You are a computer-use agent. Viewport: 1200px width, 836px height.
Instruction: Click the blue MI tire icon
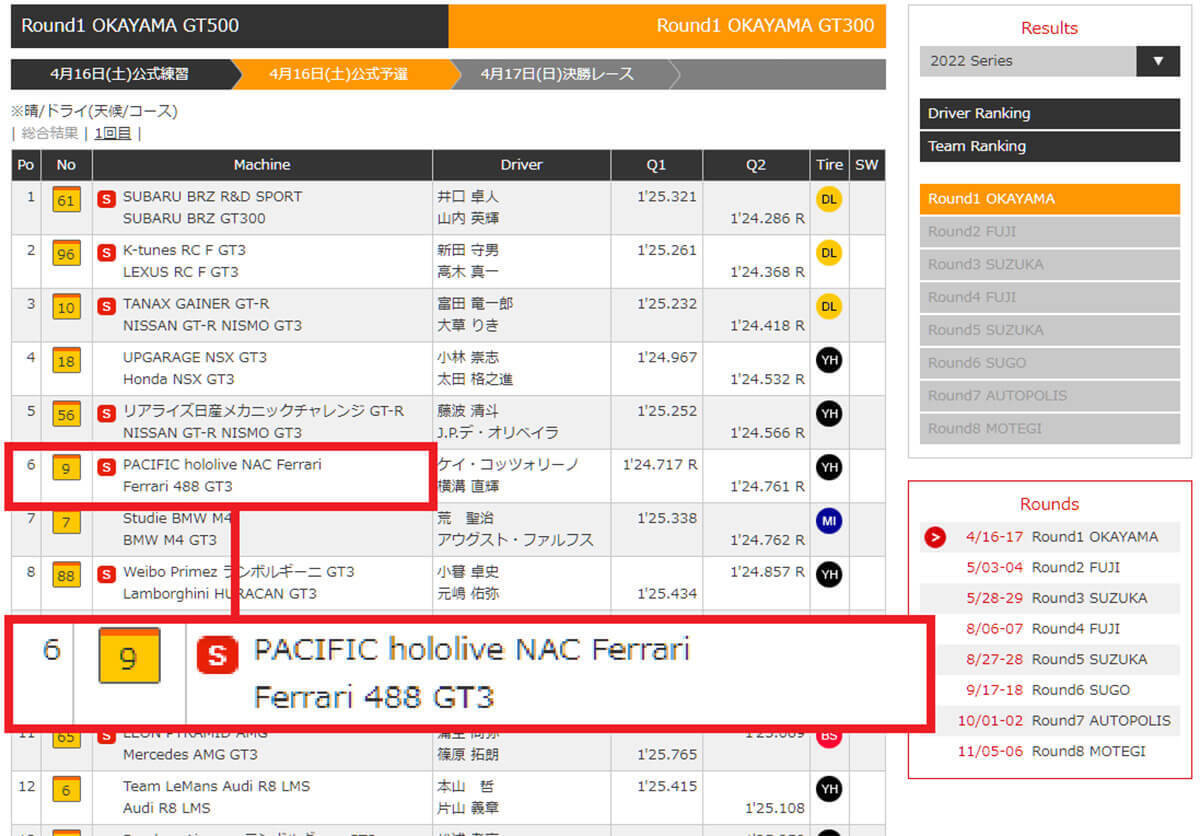coord(828,522)
